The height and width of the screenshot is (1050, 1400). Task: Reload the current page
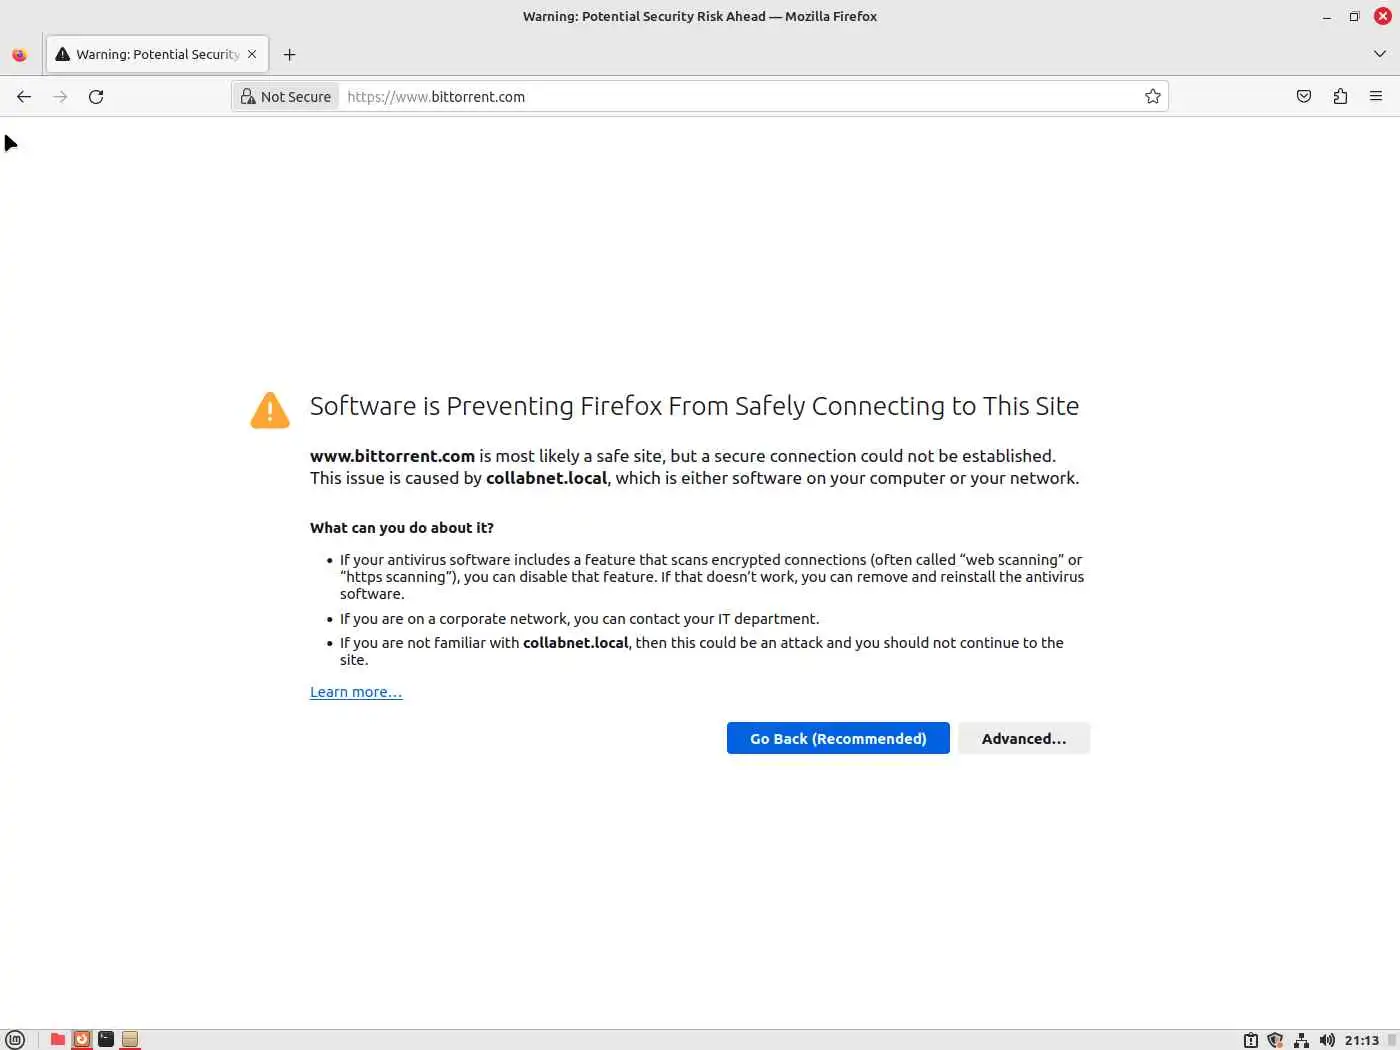[x=96, y=97]
